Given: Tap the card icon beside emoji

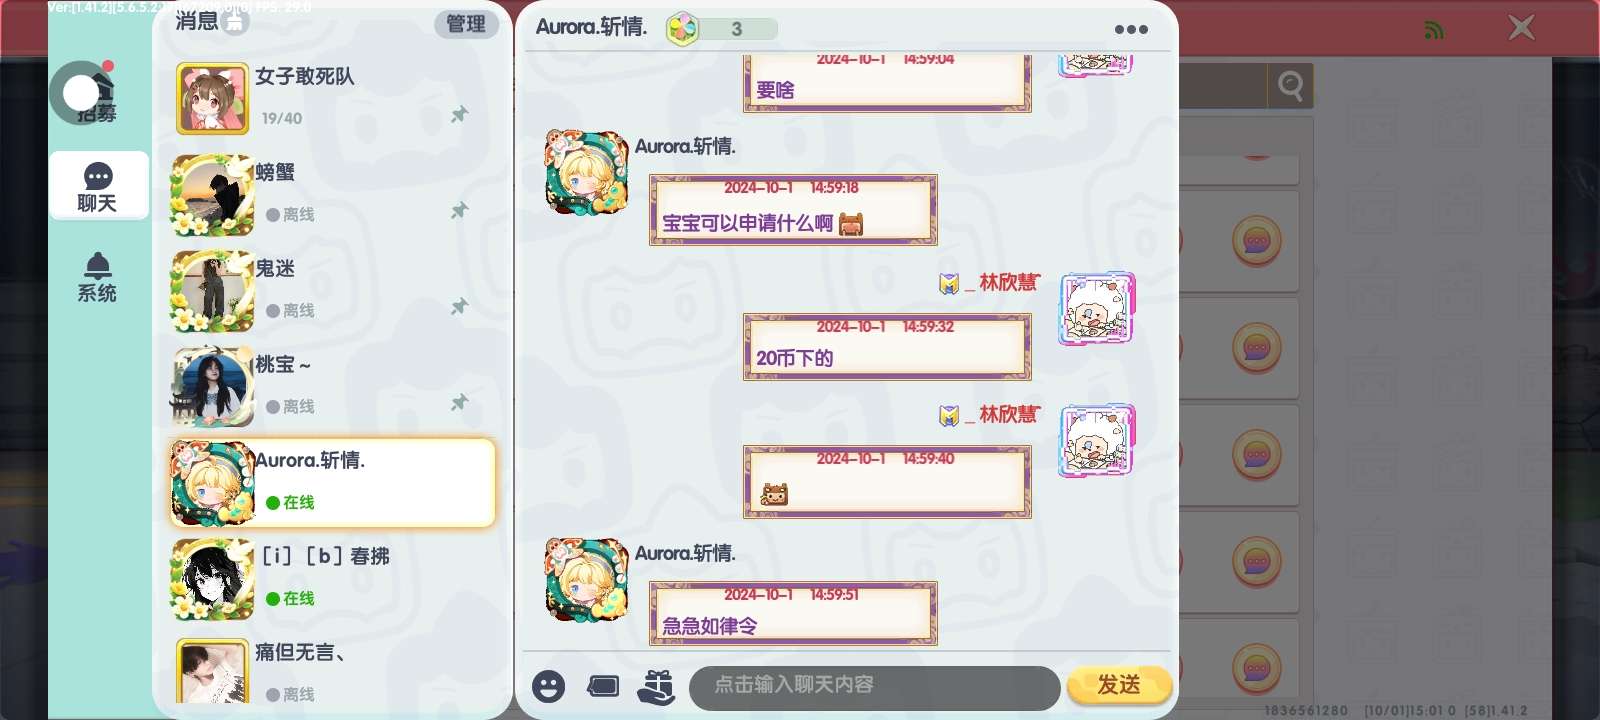Looking at the screenshot, I should 603,686.
